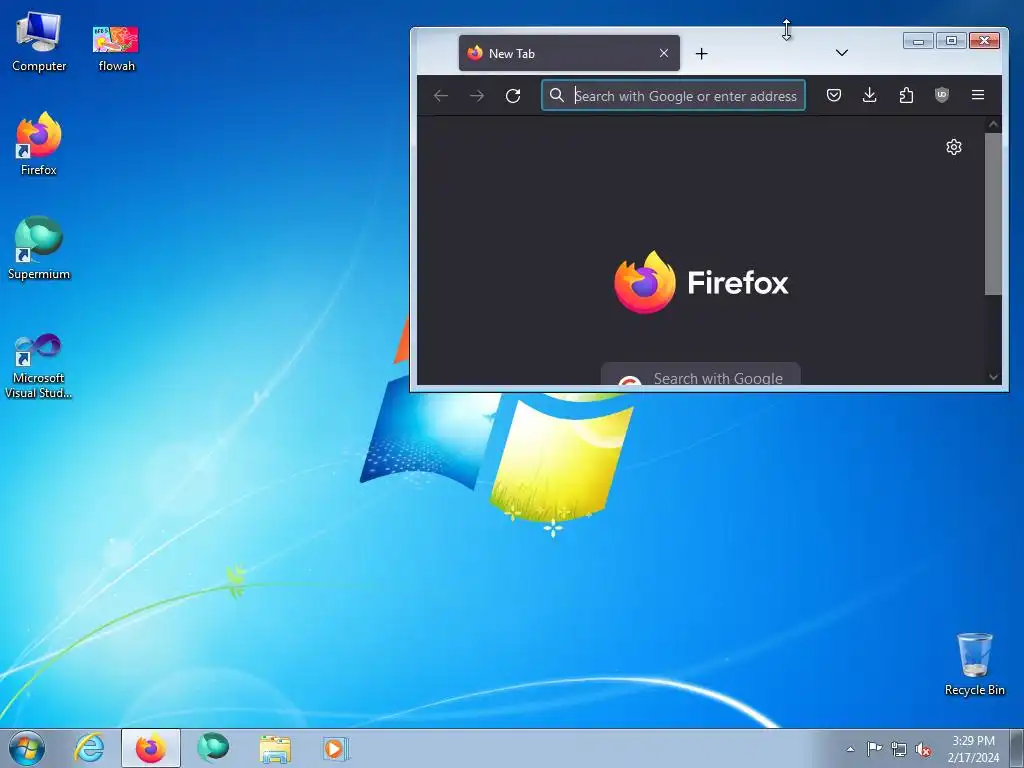Click the muted volume tray icon
Image resolution: width=1024 pixels, height=768 pixels.
pos(923,749)
